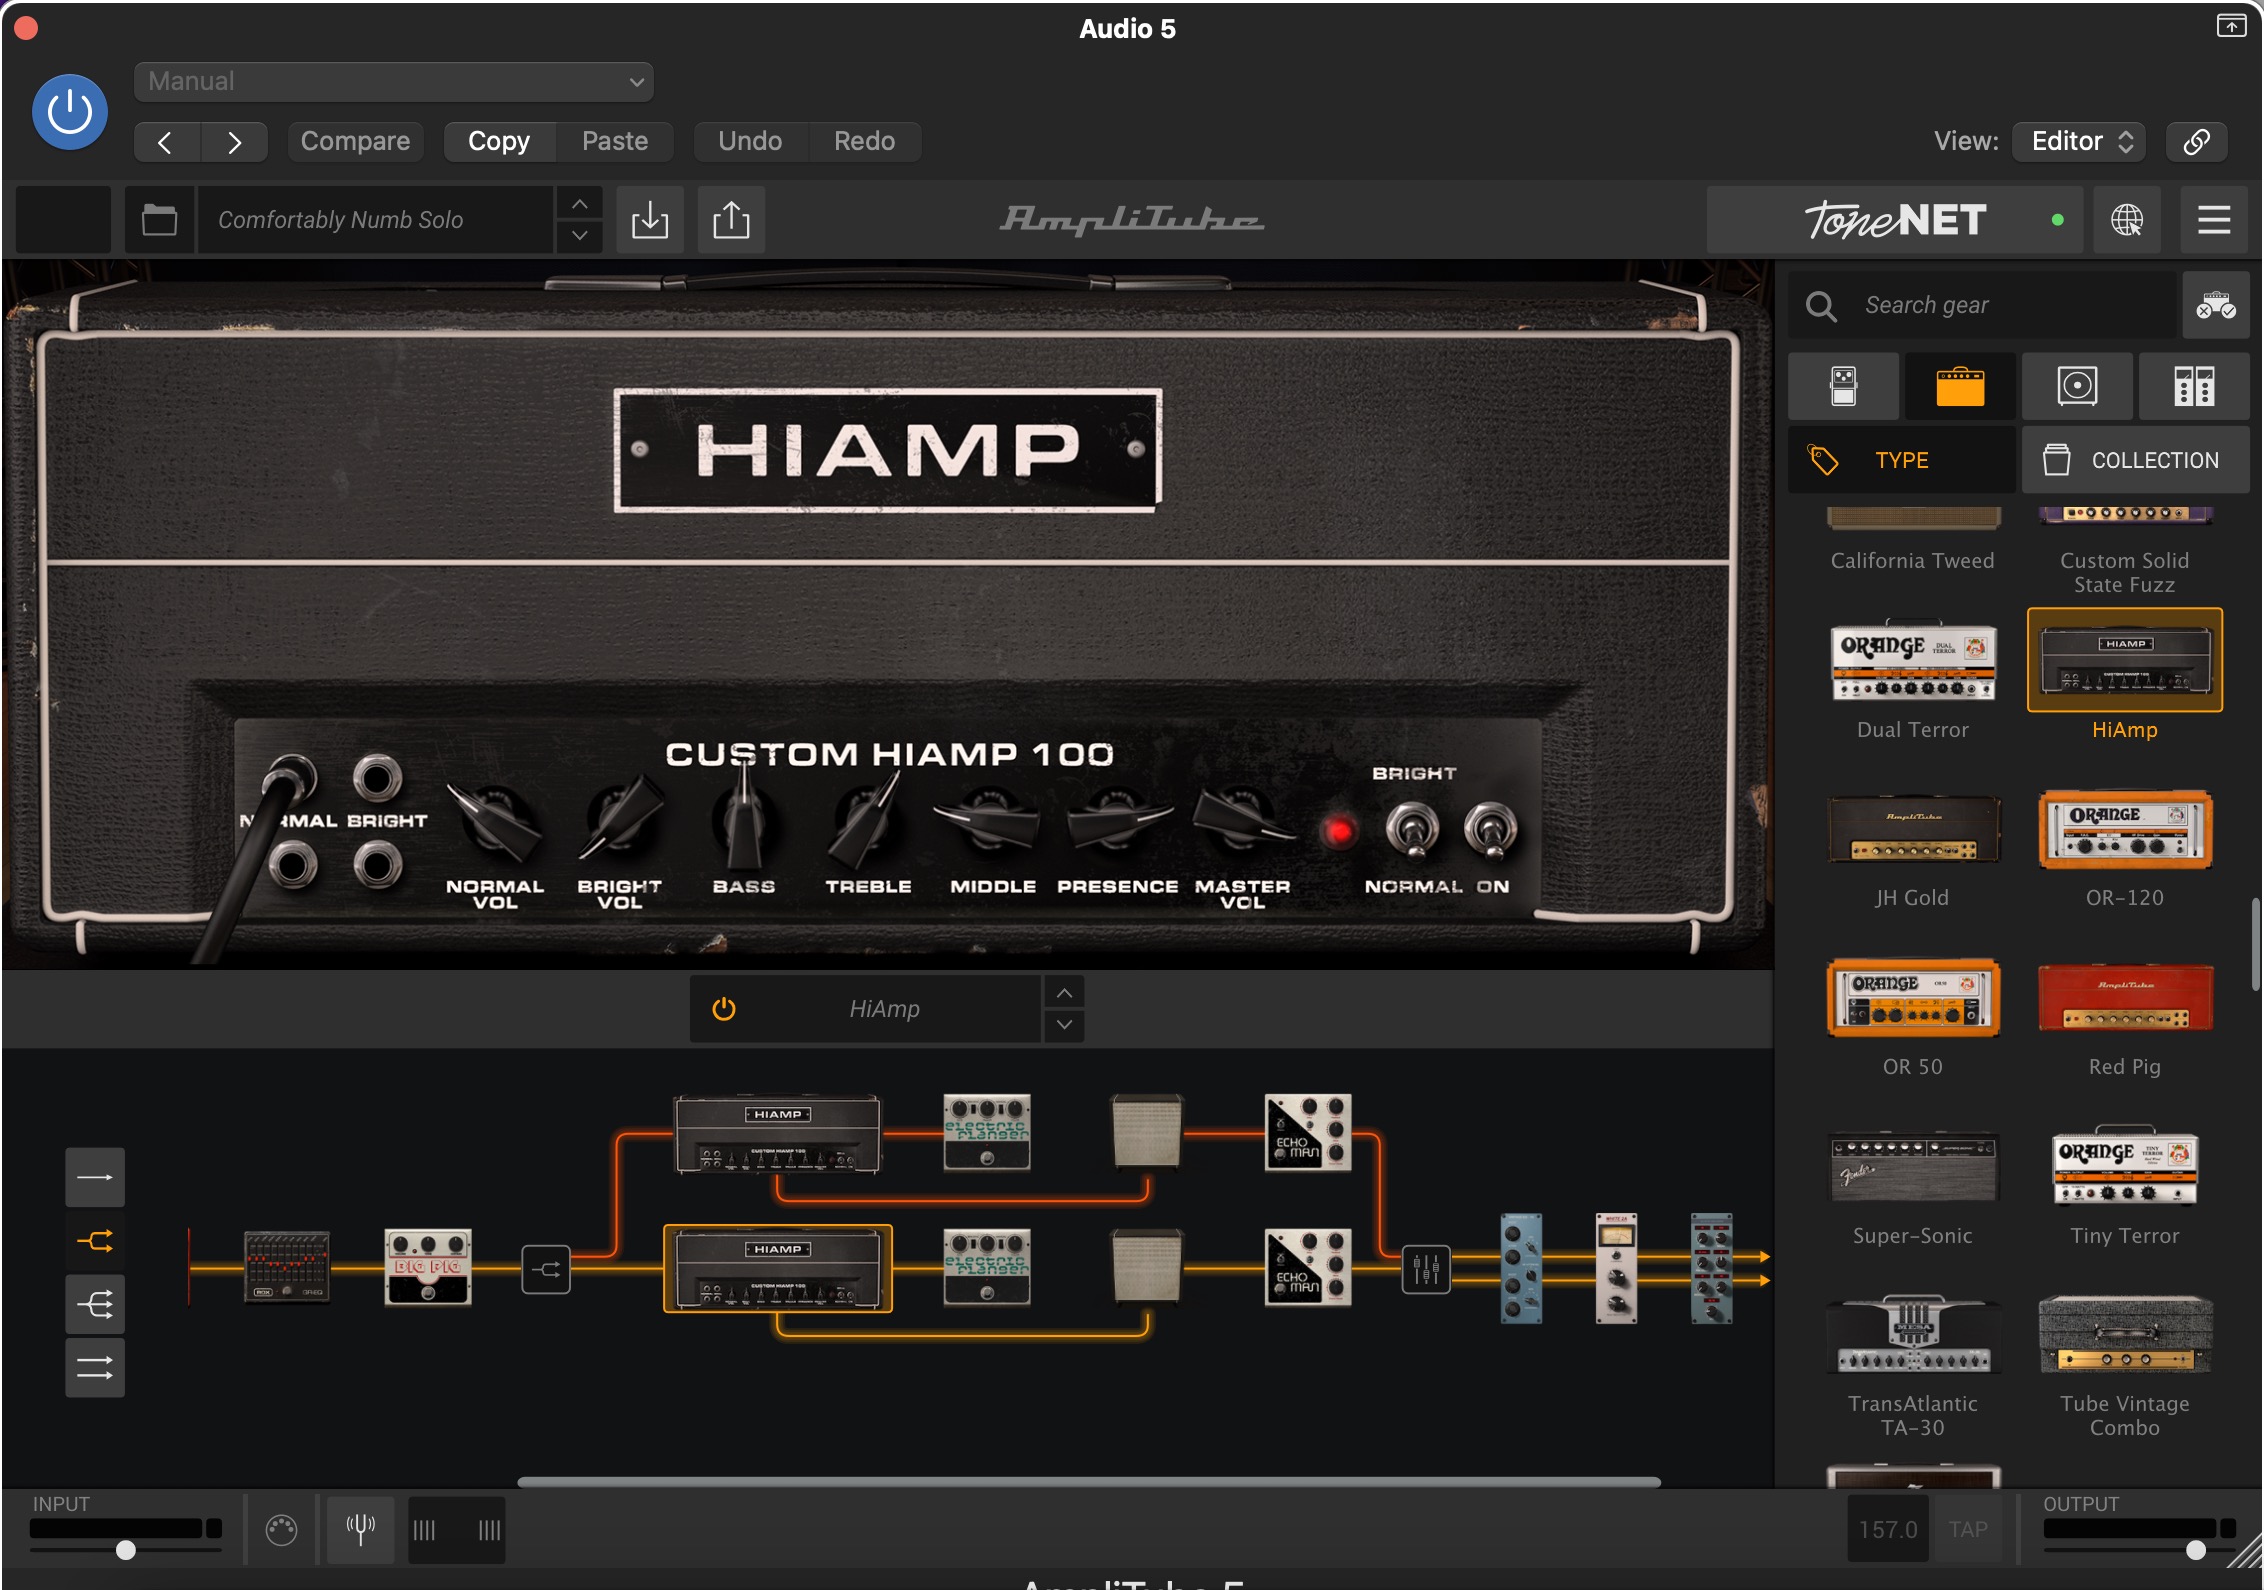This screenshot has height=1590, width=2264.
Task: Click the 157.0 BPM tempo field
Action: click(1888, 1529)
